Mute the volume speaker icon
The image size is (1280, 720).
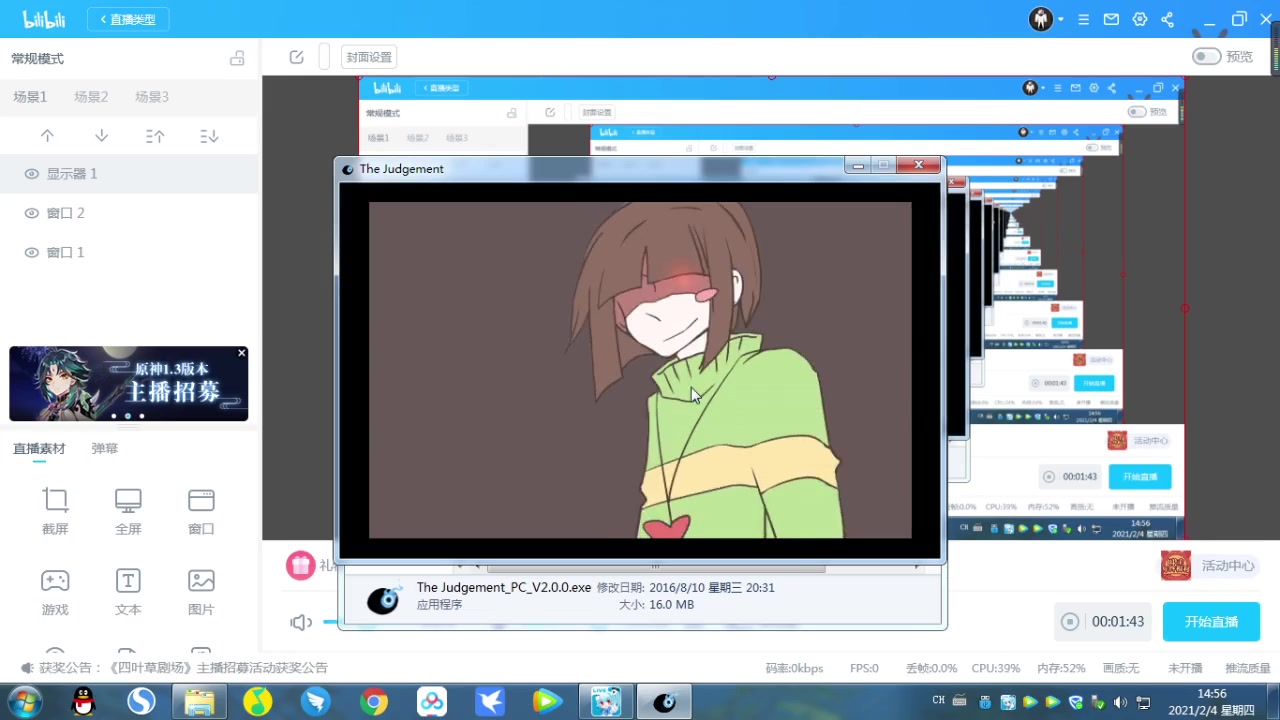coord(301,622)
